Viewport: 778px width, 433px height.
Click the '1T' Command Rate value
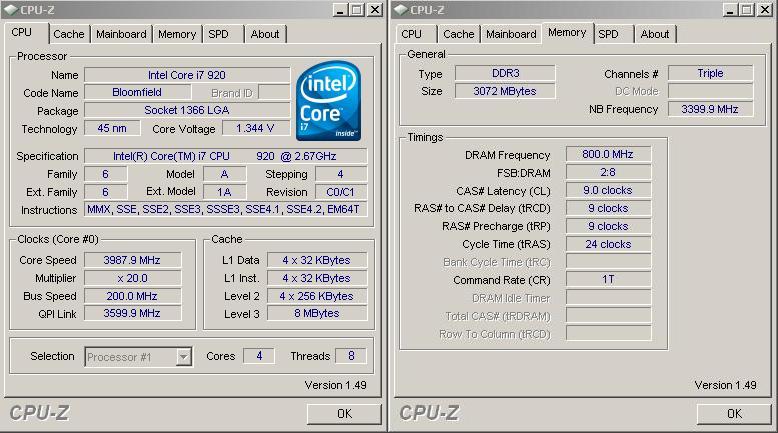click(608, 280)
